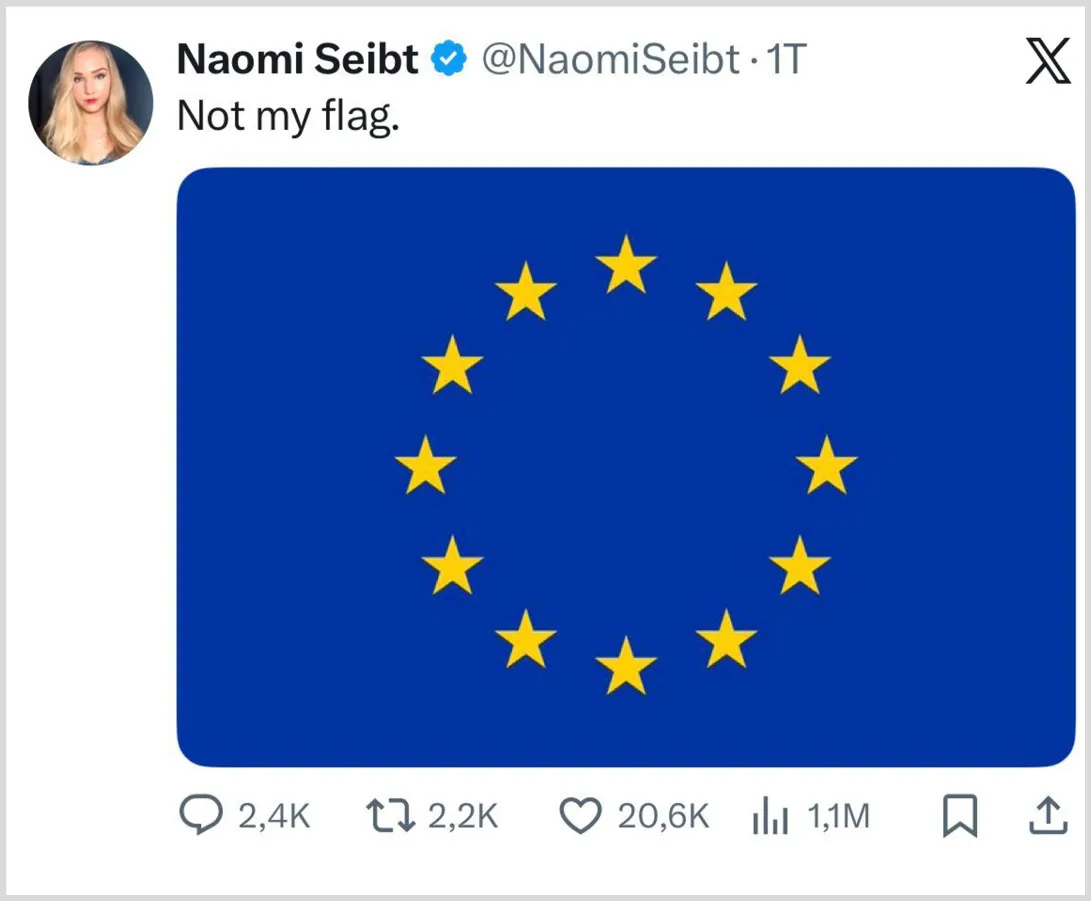
Task: Bookmark the tweet with the bookmark icon
Action: click(x=958, y=816)
